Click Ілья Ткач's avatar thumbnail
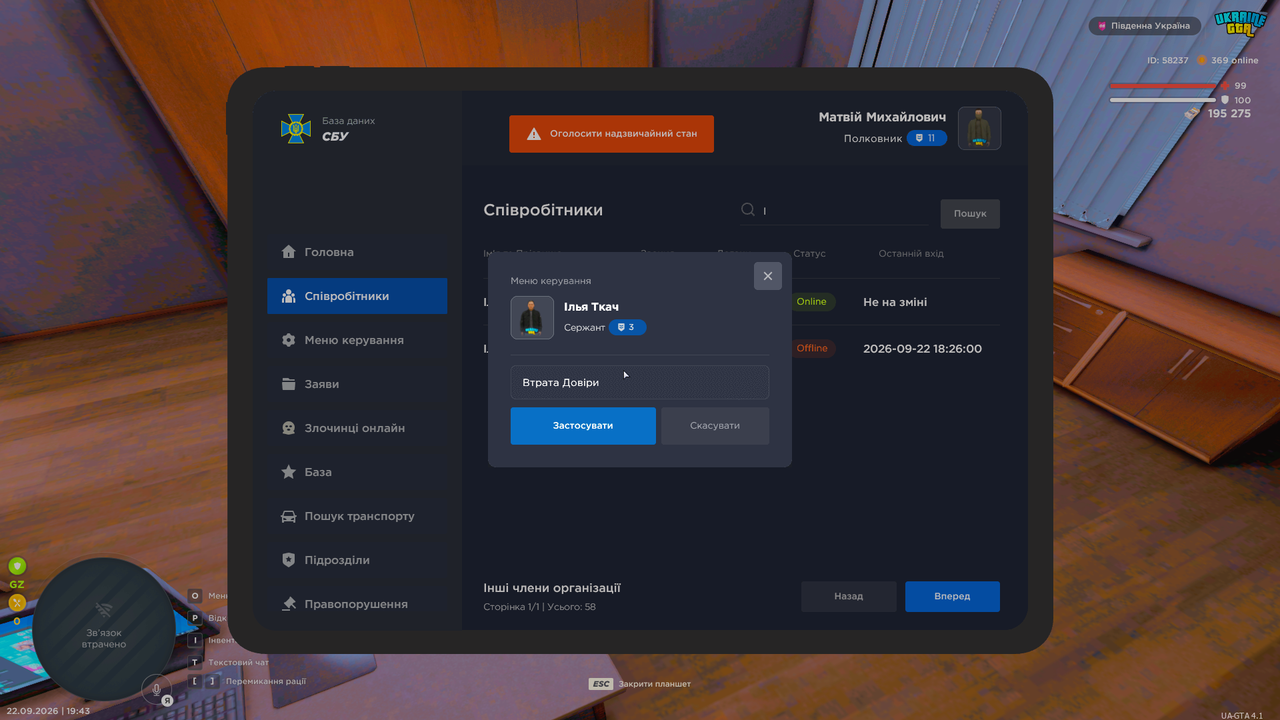Viewport: 1280px width, 720px height. [532, 318]
